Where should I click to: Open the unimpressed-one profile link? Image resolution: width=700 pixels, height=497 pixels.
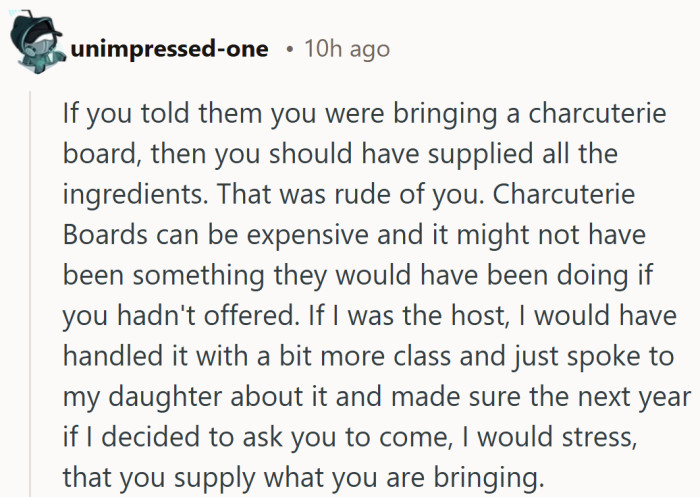point(169,48)
